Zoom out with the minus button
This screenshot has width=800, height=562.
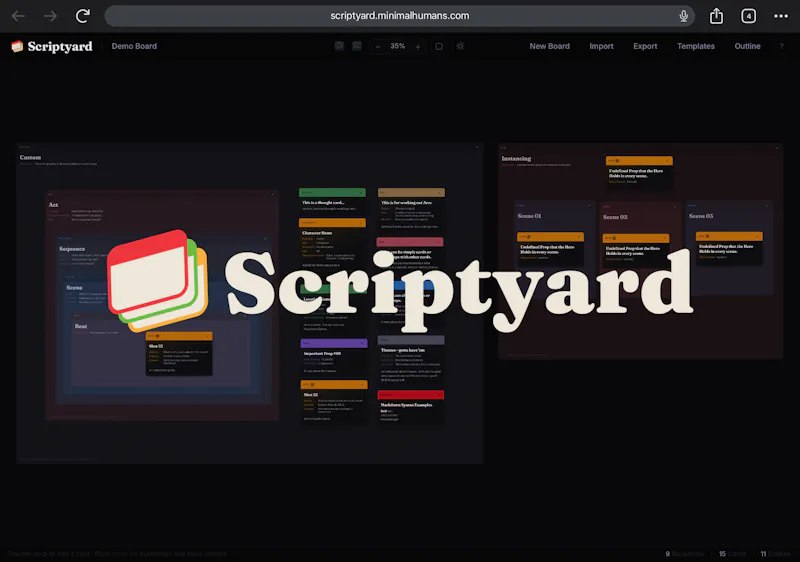(378, 46)
